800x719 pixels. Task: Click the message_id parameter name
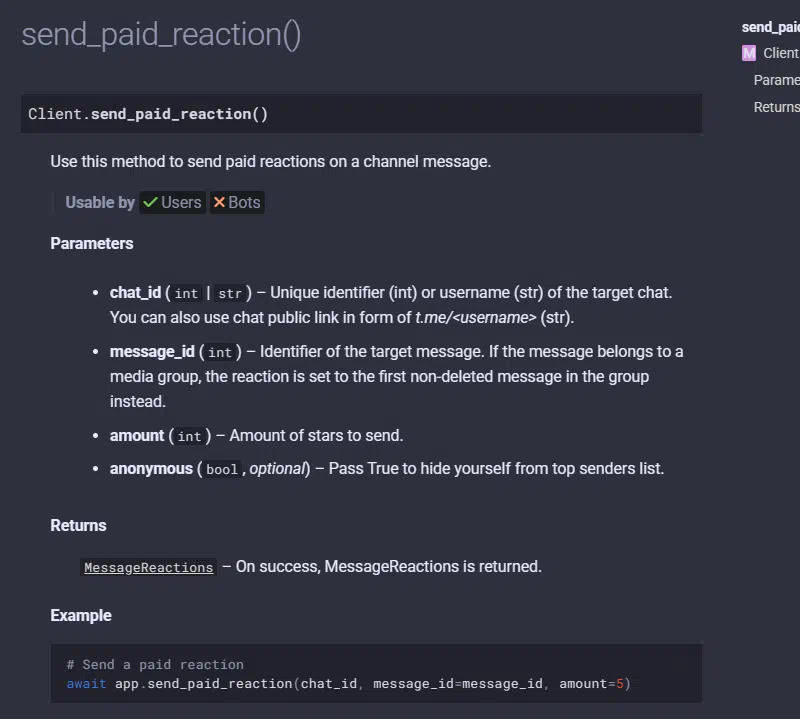[x=152, y=352]
